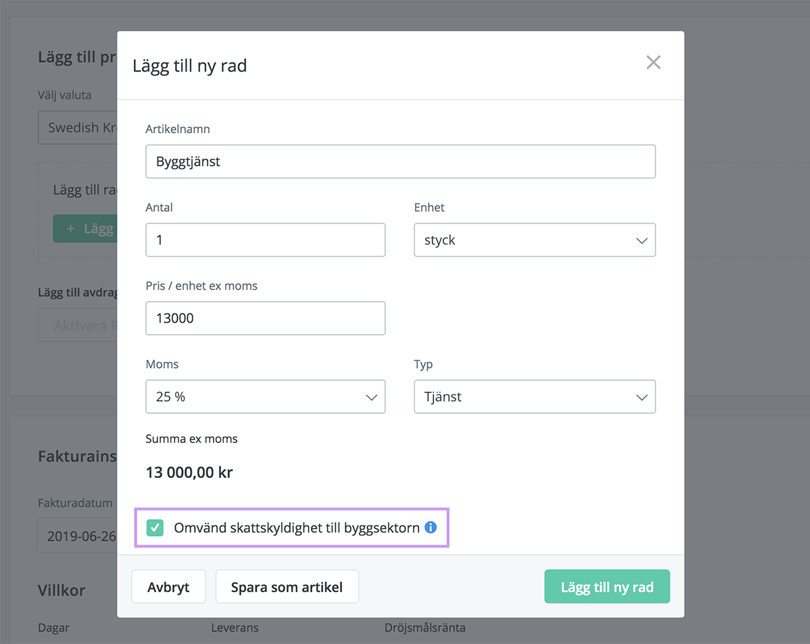This screenshot has width=810, height=644.
Task: Click the Aktivera field under Lägg till avdrag
Action: coord(78,326)
